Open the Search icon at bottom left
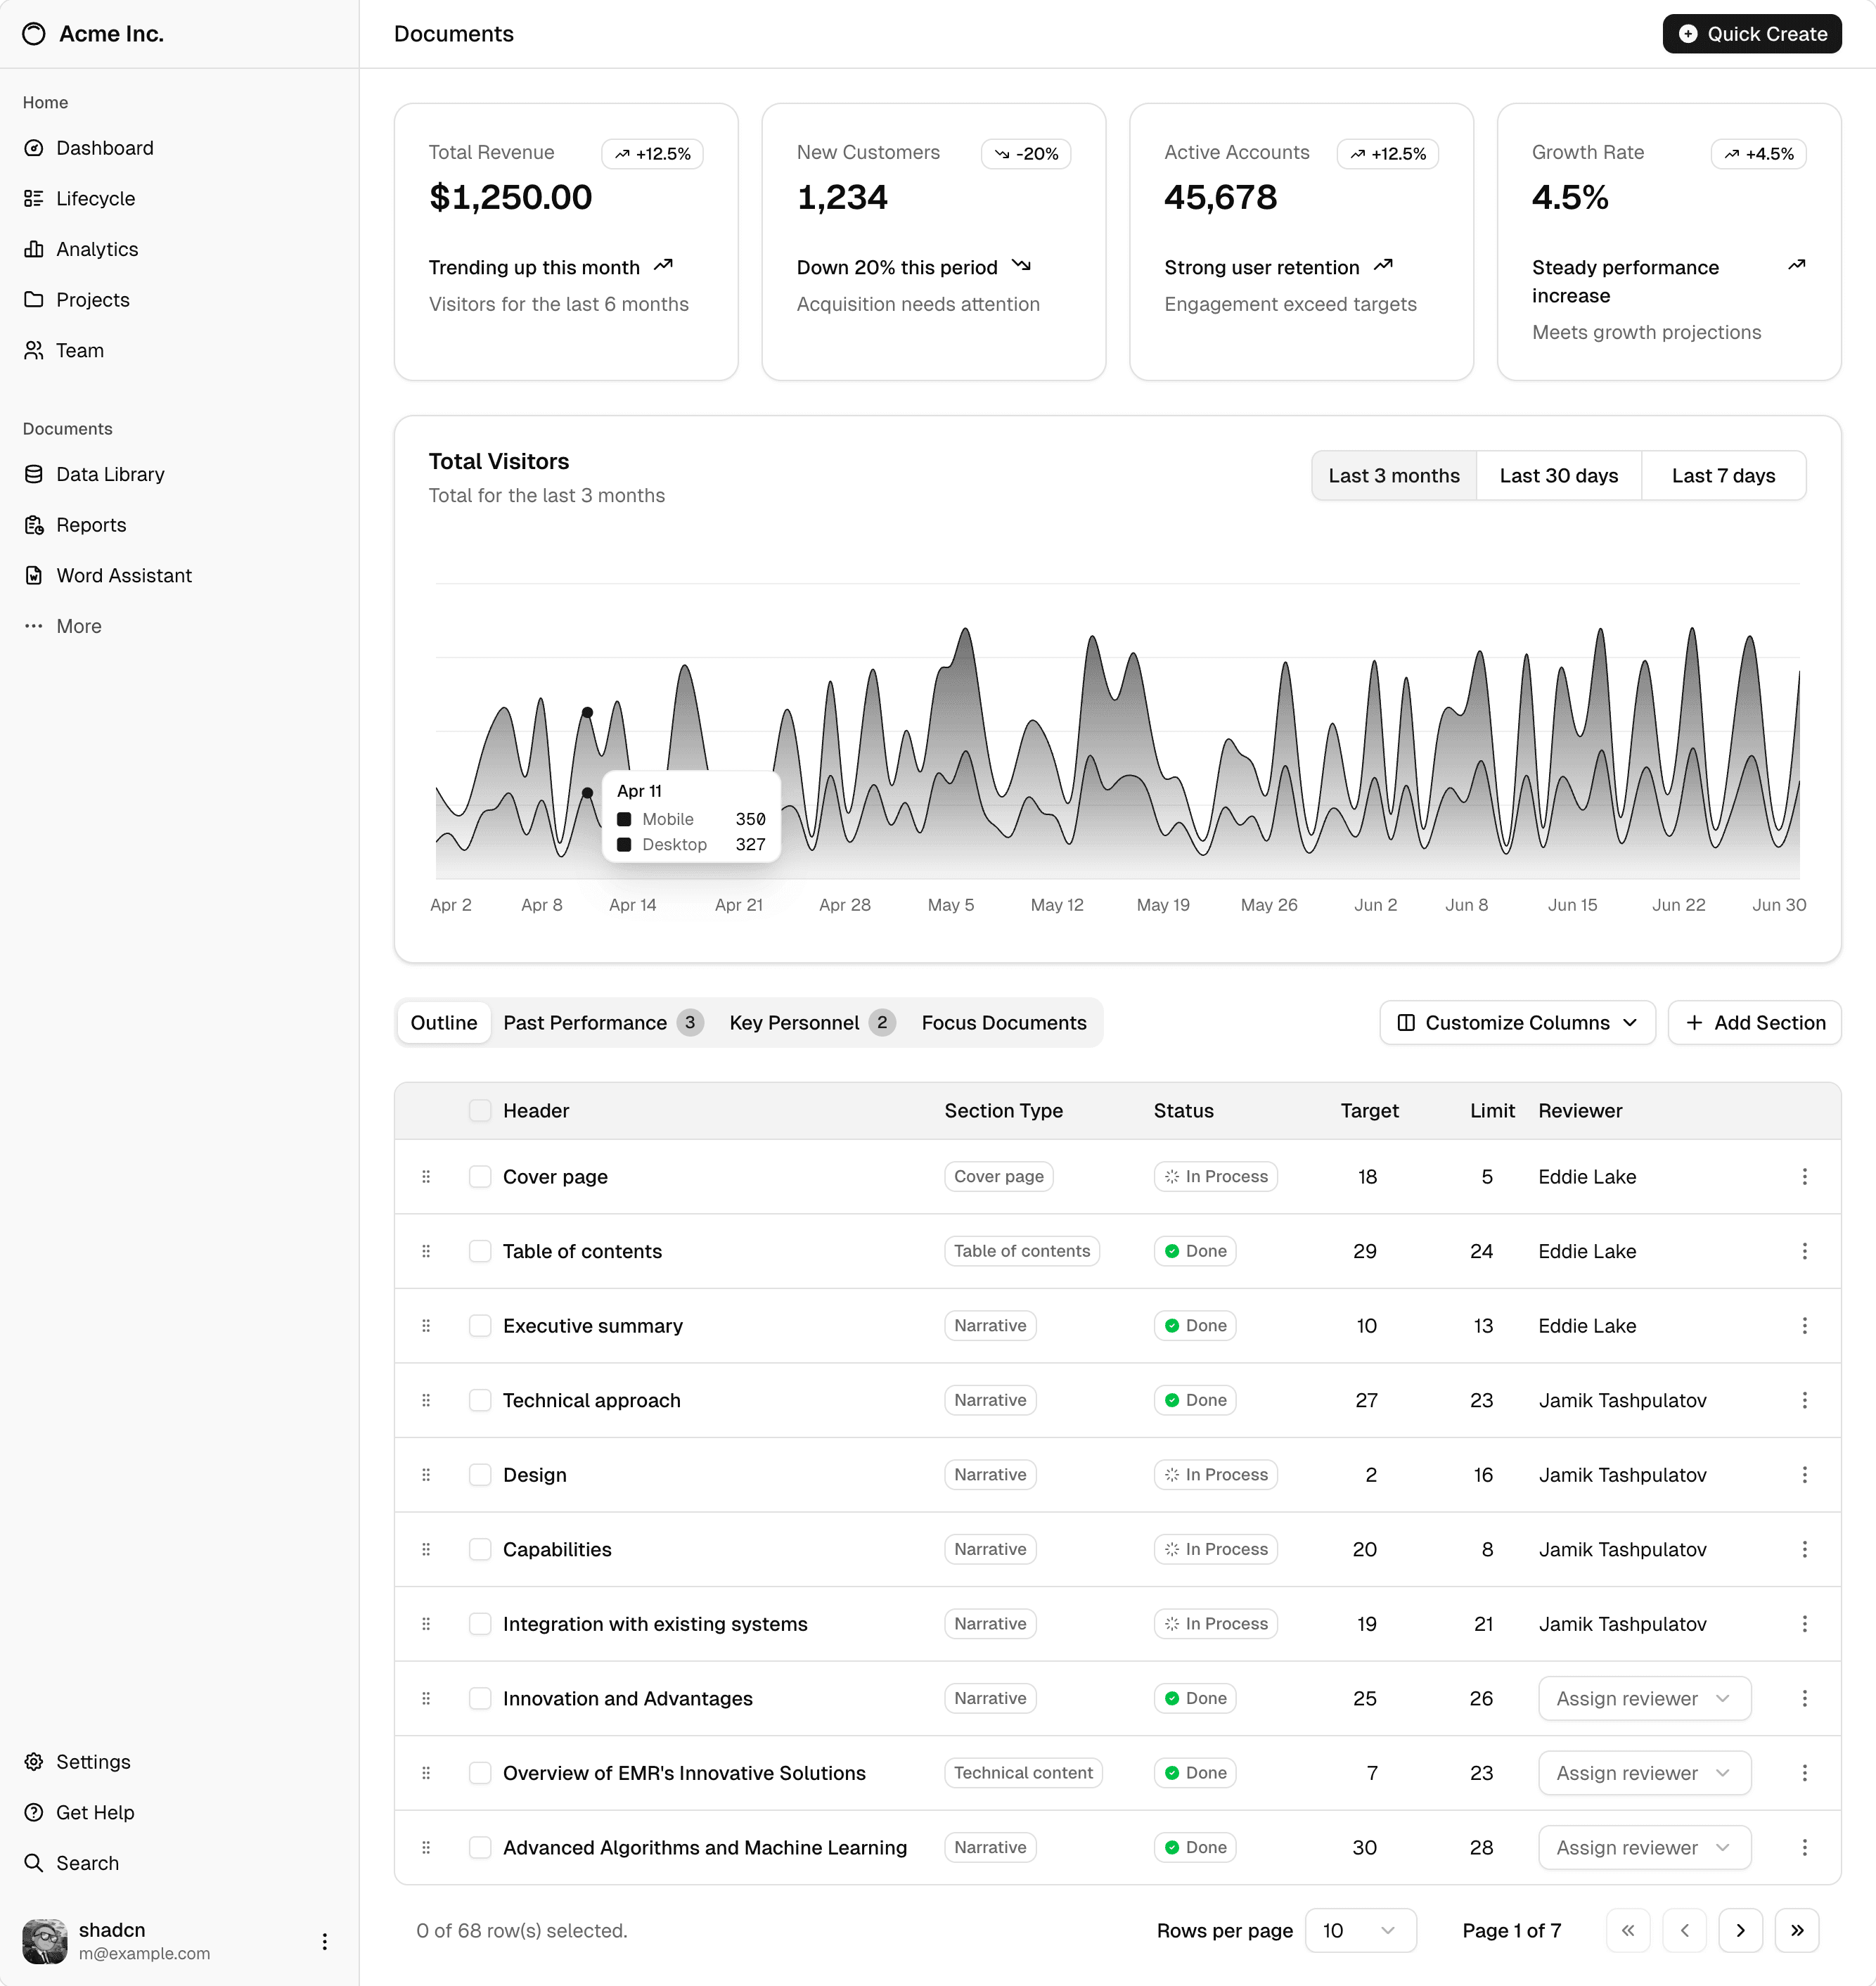1876x1986 pixels. coord(34,1863)
